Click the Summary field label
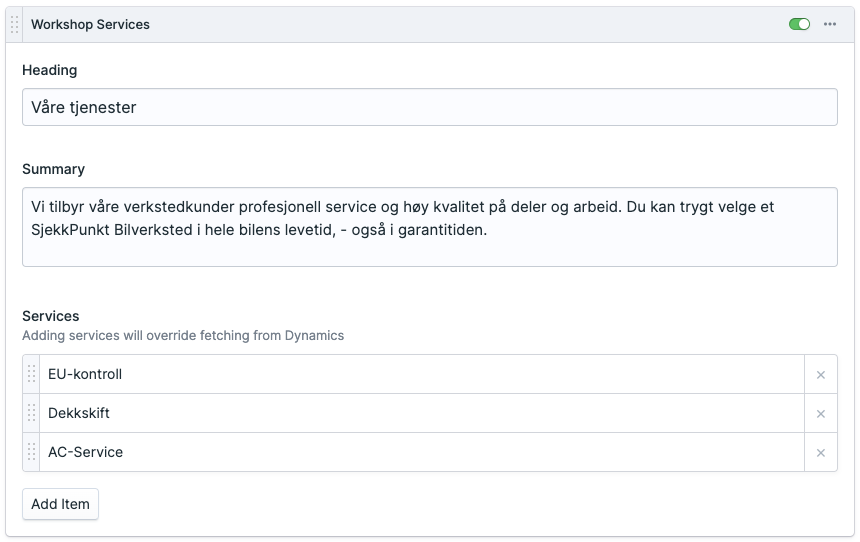 click(53, 169)
